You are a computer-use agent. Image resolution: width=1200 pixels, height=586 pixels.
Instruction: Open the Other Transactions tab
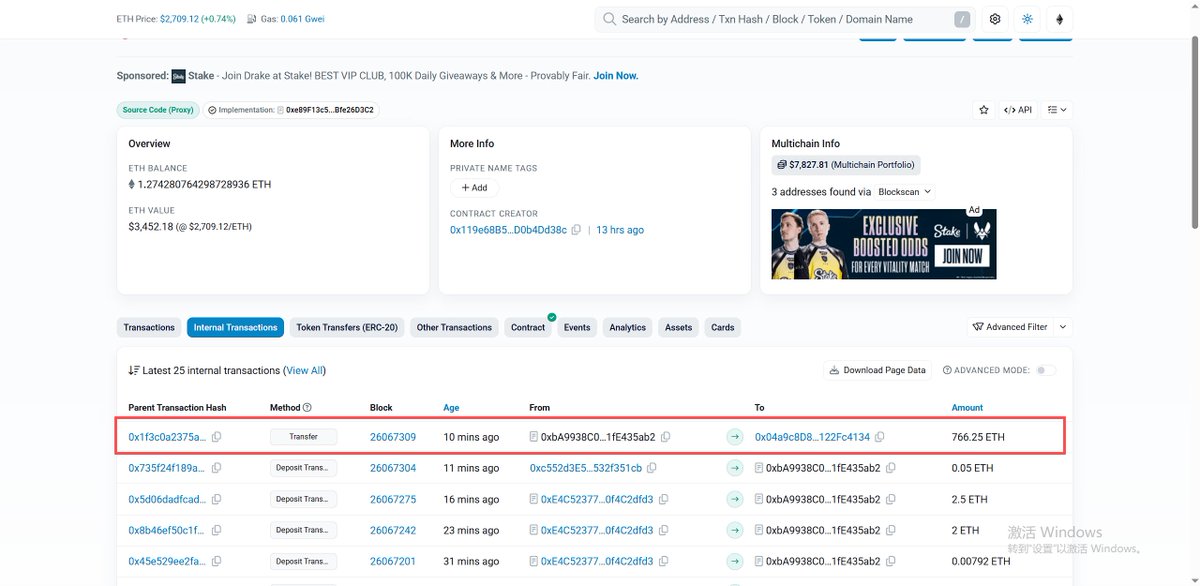click(454, 327)
